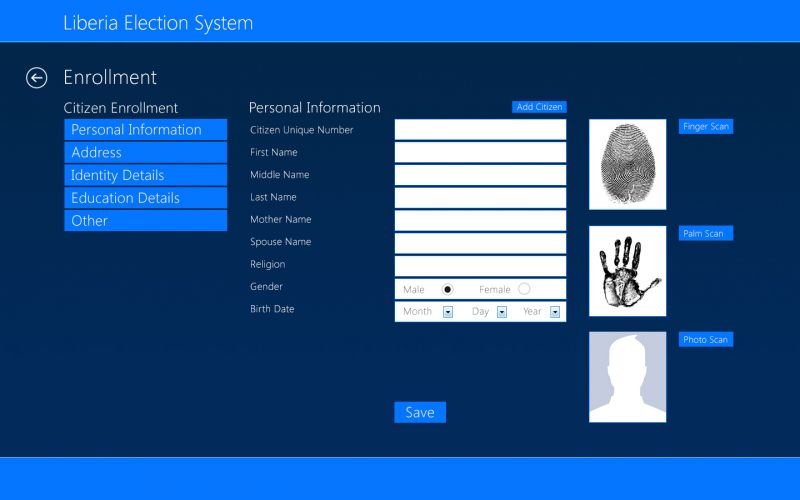The height and width of the screenshot is (500, 800).
Task: Click into the First Name field
Action: [480, 152]
